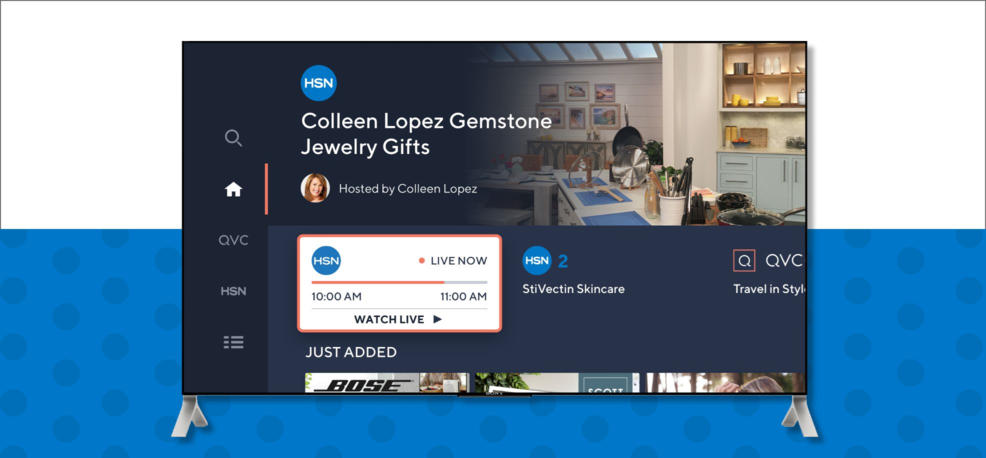Click the Watch Live button
The height and width of the screenshot is (458, 986).
coord(399,320)
